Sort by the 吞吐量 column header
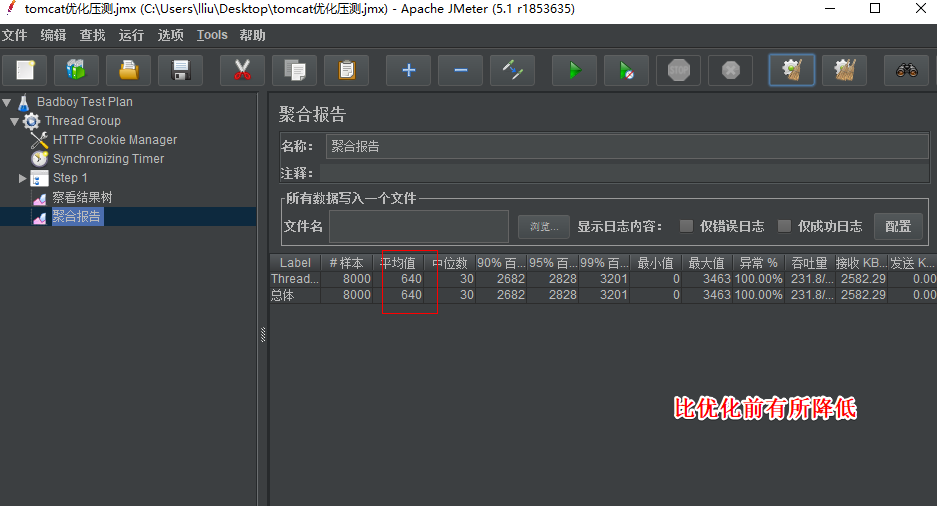Image resolution: width=937 pixels, height=506 pixels. [x=809, y=263]
